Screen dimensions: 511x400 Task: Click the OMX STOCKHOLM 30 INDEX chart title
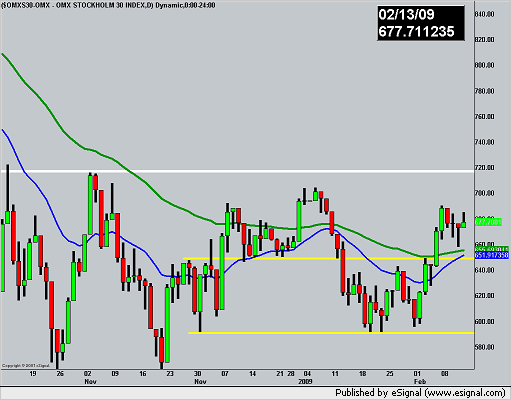[108, 5]
